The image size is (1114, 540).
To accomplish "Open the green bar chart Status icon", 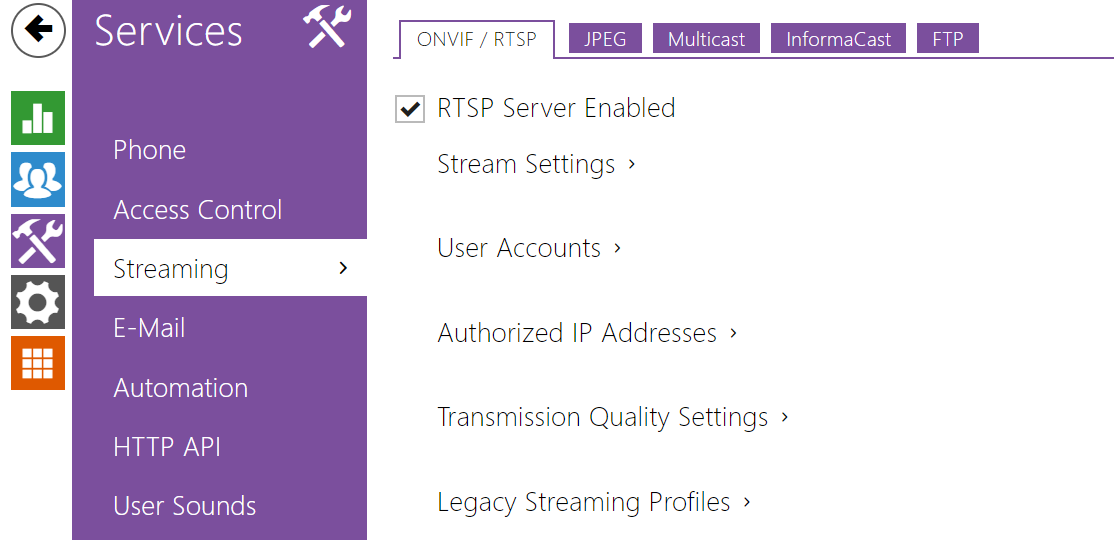I will [38, 118].
